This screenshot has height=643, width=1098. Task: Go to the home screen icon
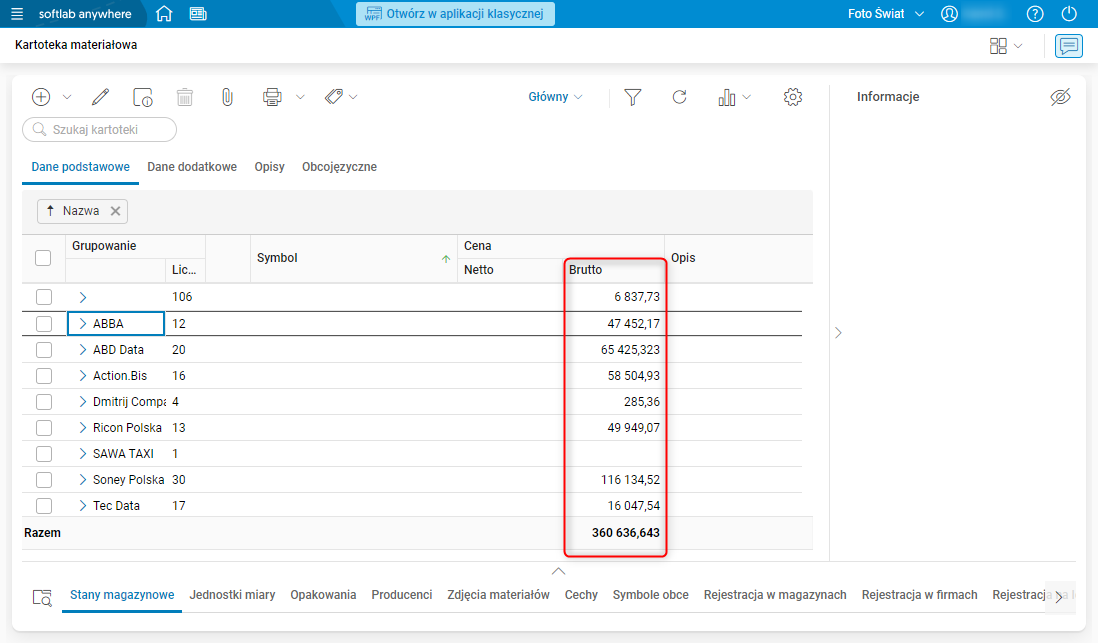point(164,14)
